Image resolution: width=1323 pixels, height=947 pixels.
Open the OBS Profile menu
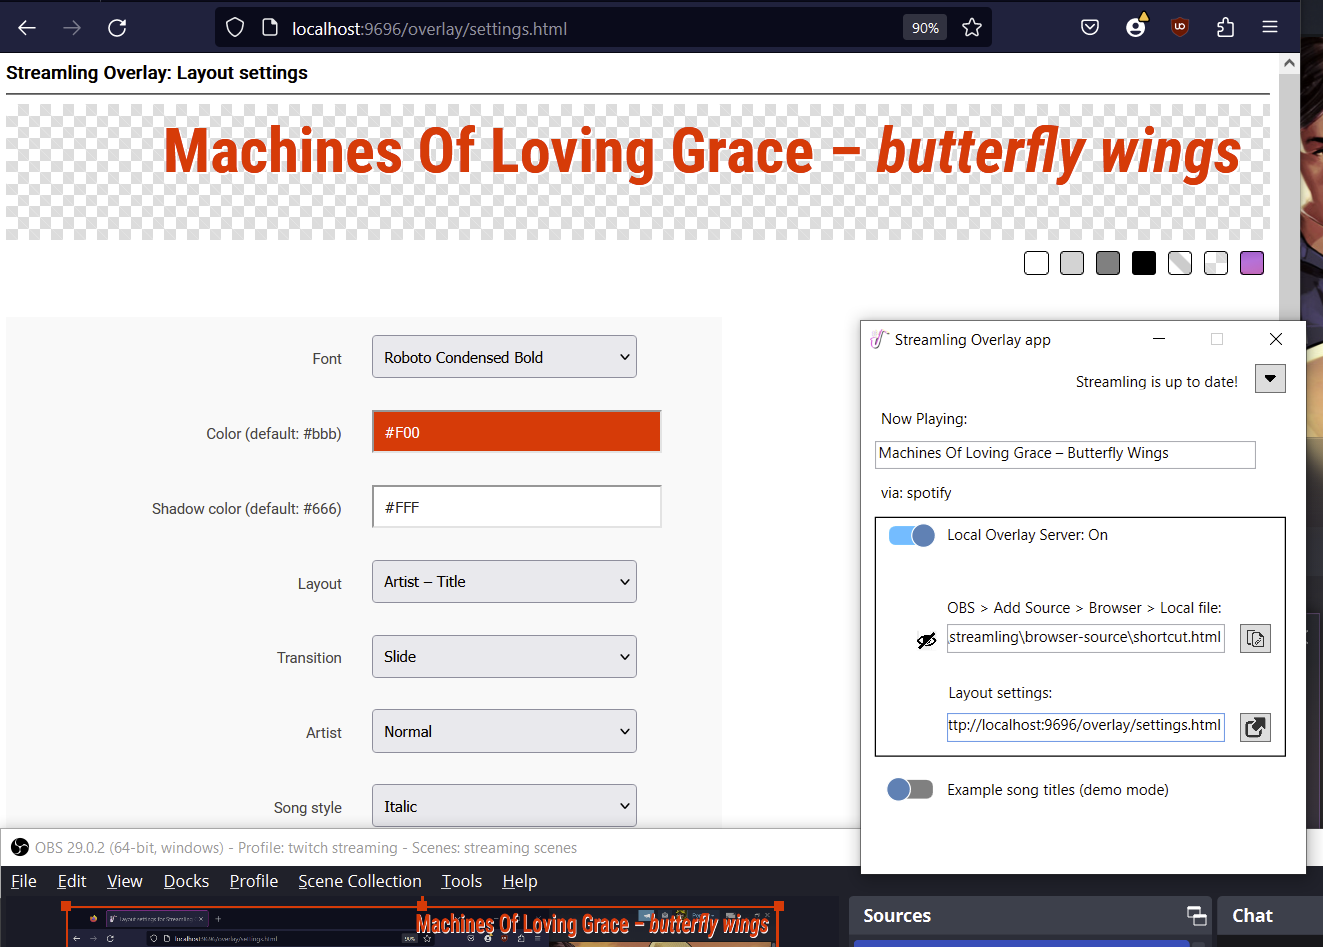click(x=254, y=881)
